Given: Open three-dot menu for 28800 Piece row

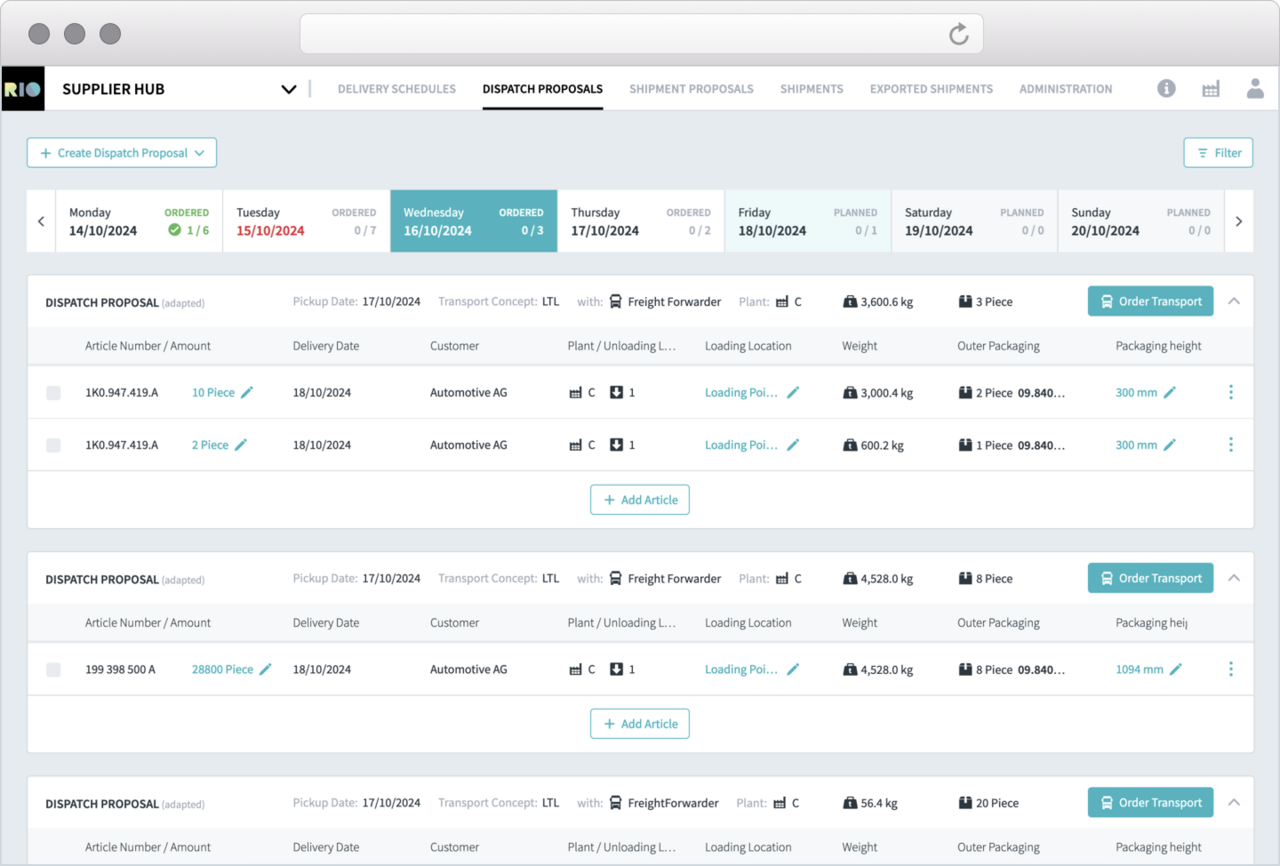Looking at the screenshot, I should tap(1231, 669).
